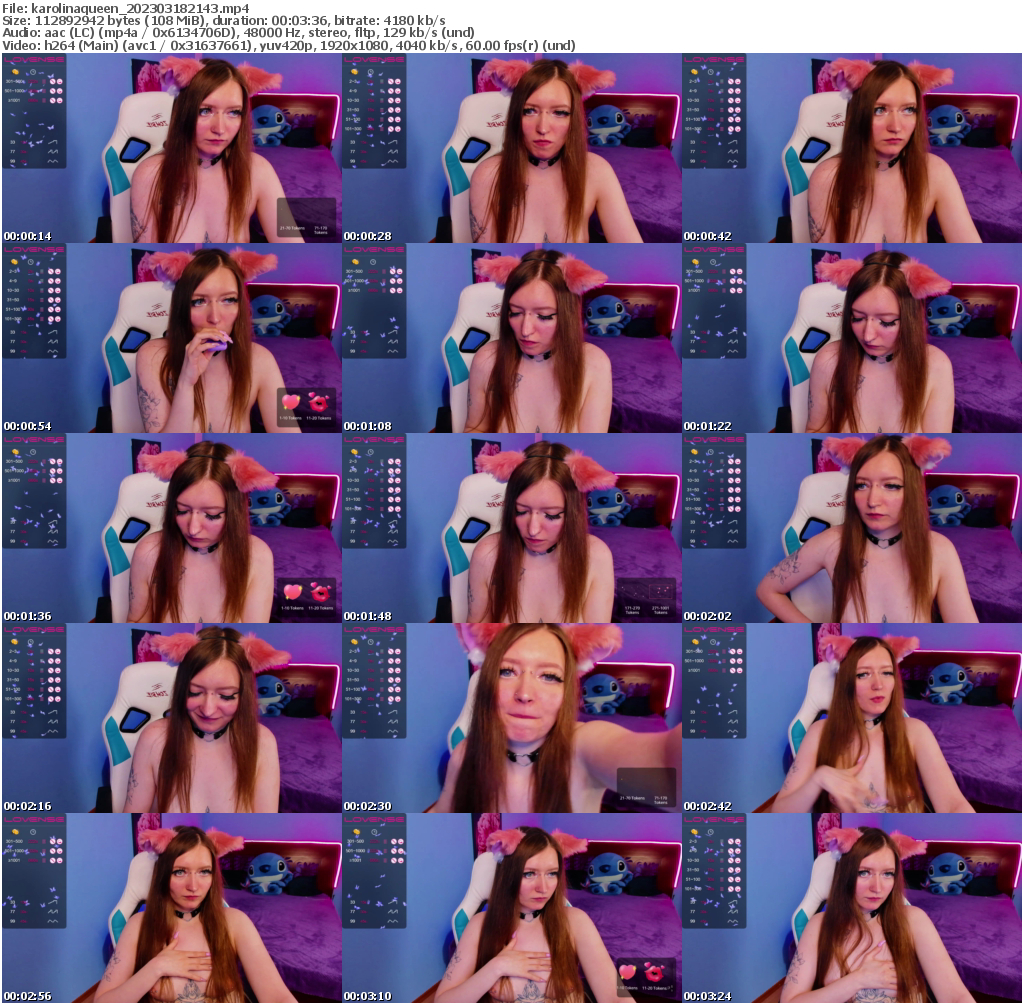
Task: Click the gentle waveform icon beside 33 tokens
Action: click(x=53, y=143)
